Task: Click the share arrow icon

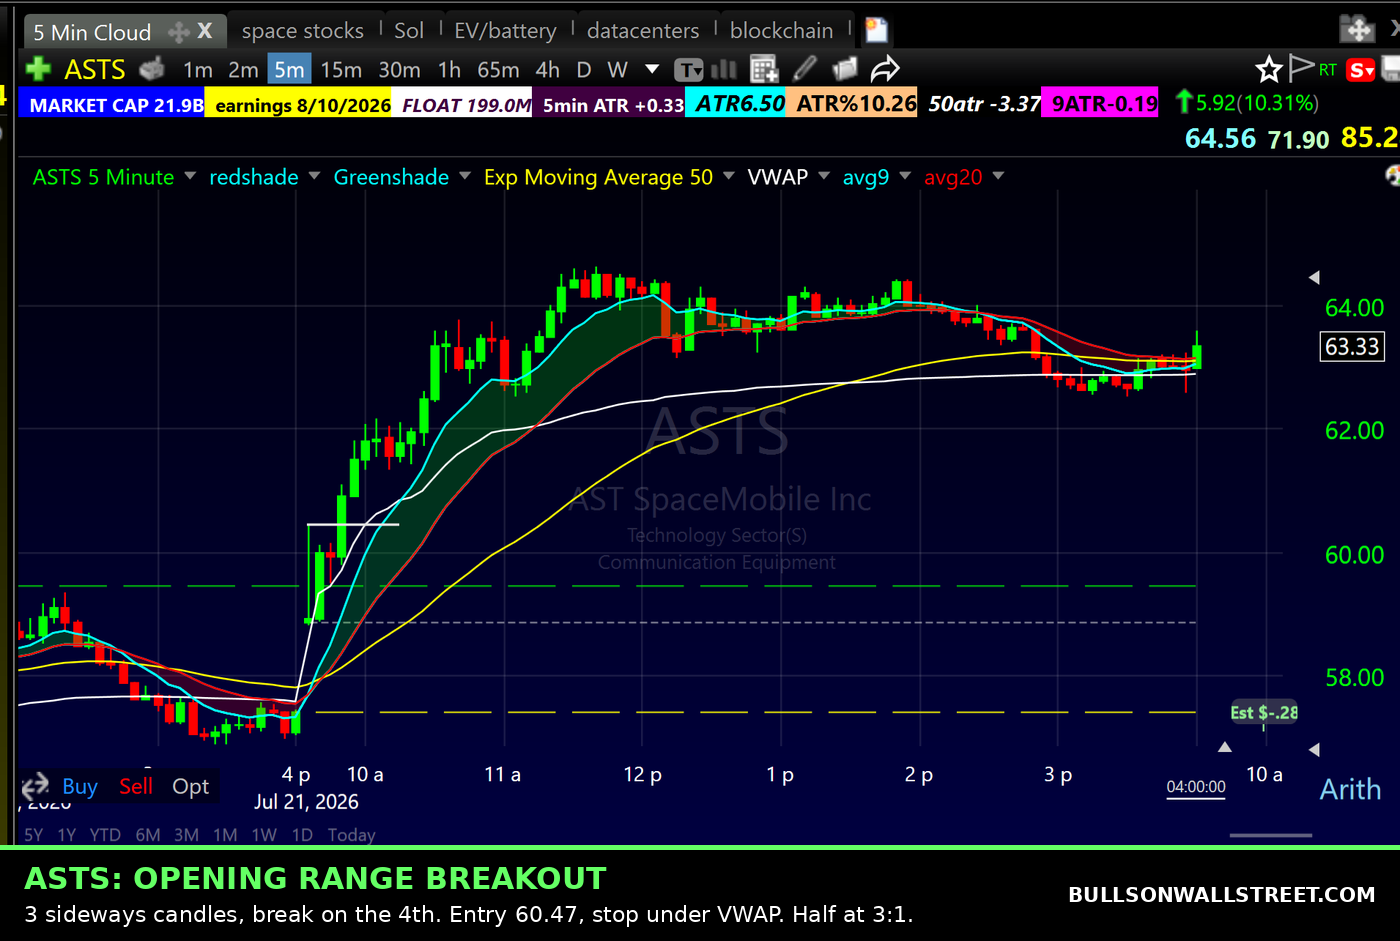Action: coord(885,68)
